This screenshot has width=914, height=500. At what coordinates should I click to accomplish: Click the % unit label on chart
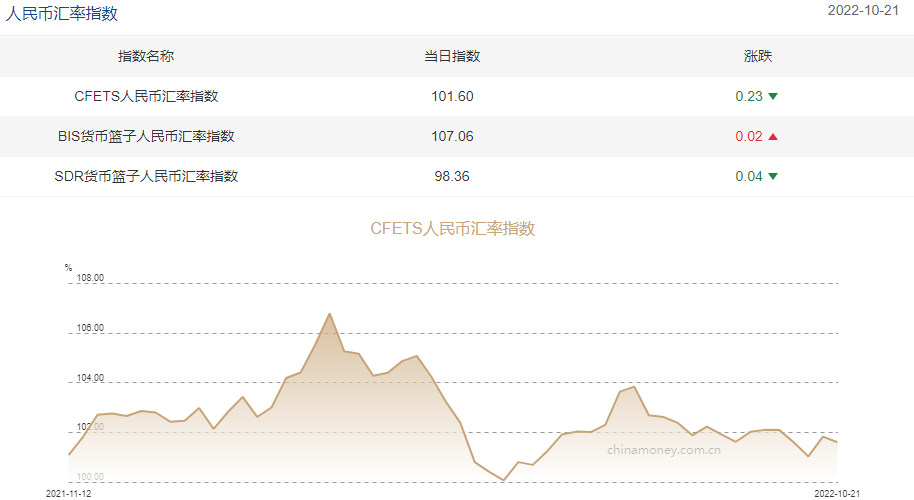tap(68, 268)
